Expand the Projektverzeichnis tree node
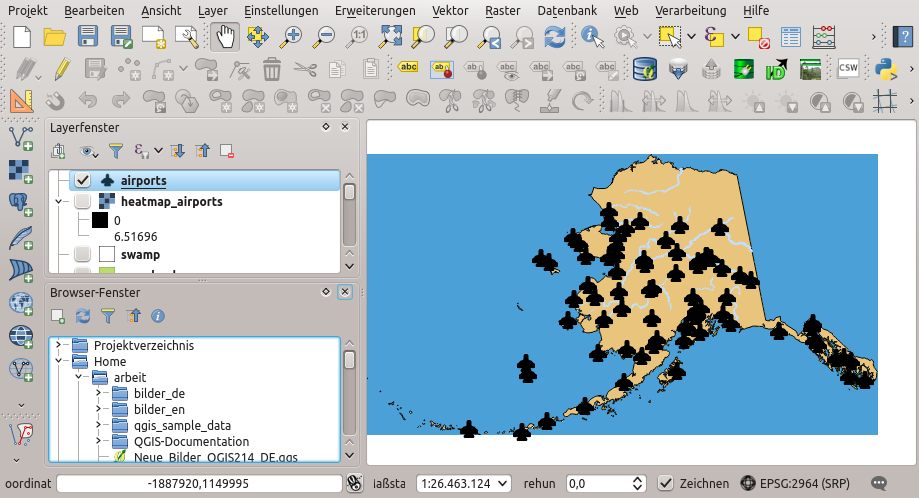 tap(59, 345)
